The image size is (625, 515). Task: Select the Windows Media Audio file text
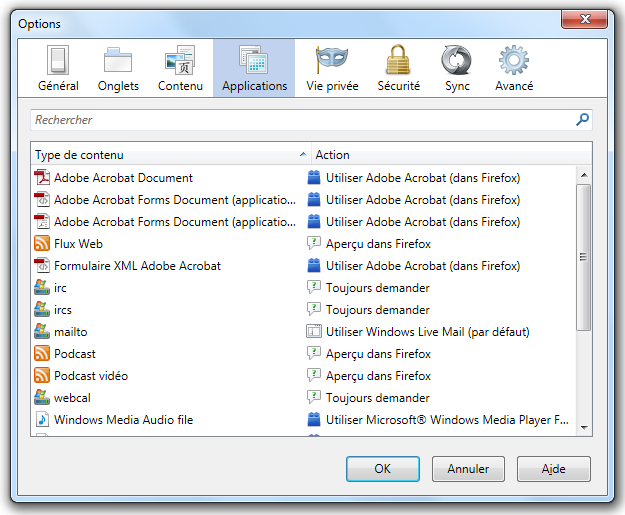pos(124,419)
